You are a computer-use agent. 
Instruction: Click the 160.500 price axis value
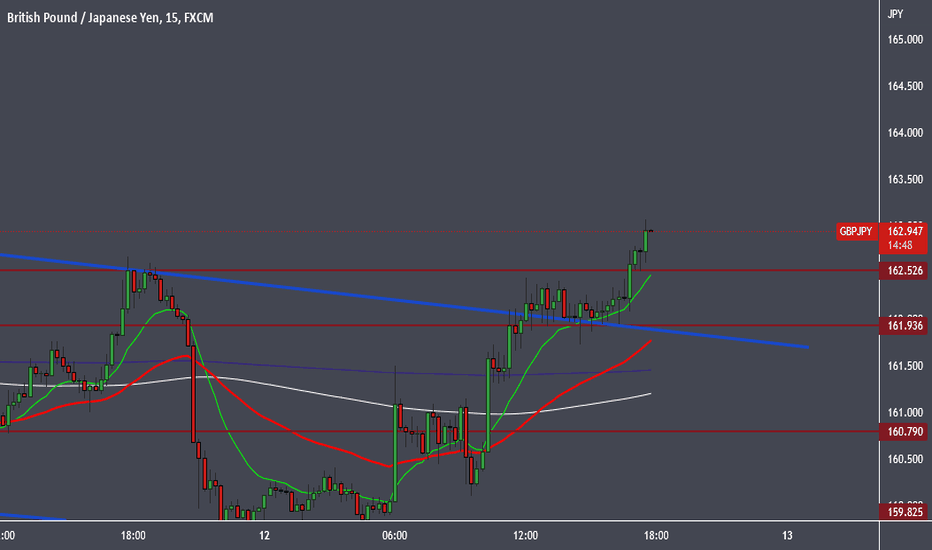[905, 459]
